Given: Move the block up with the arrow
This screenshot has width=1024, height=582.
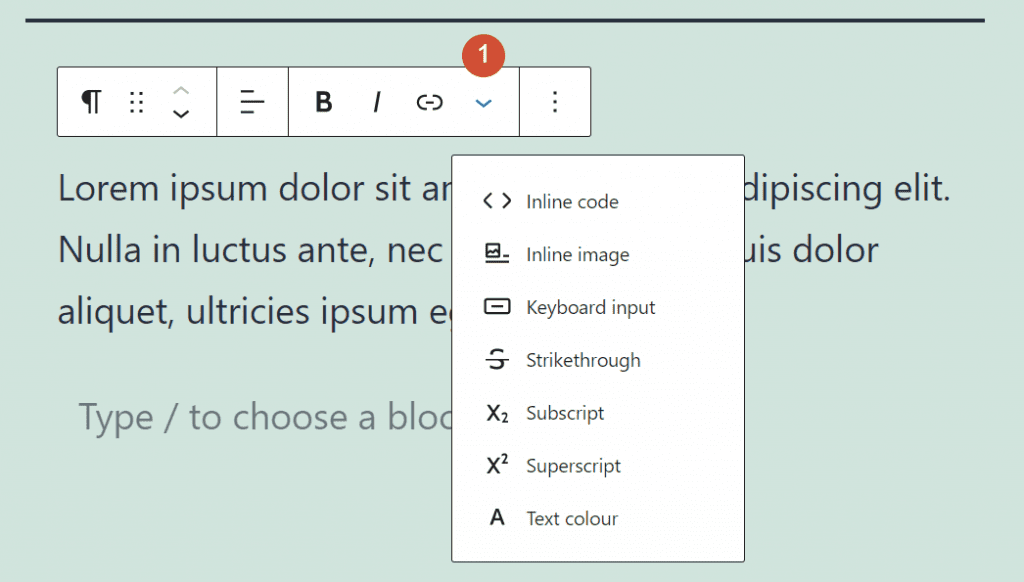Looking at the screenshot, I should coord(181,90).
